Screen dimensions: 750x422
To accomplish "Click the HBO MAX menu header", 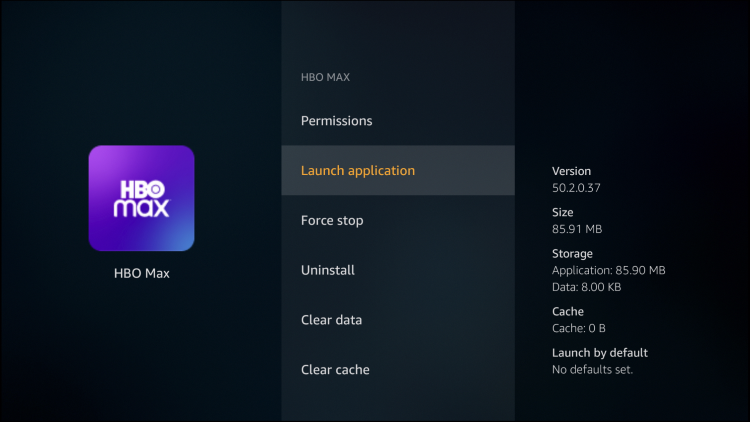I will tap(327, 77).
